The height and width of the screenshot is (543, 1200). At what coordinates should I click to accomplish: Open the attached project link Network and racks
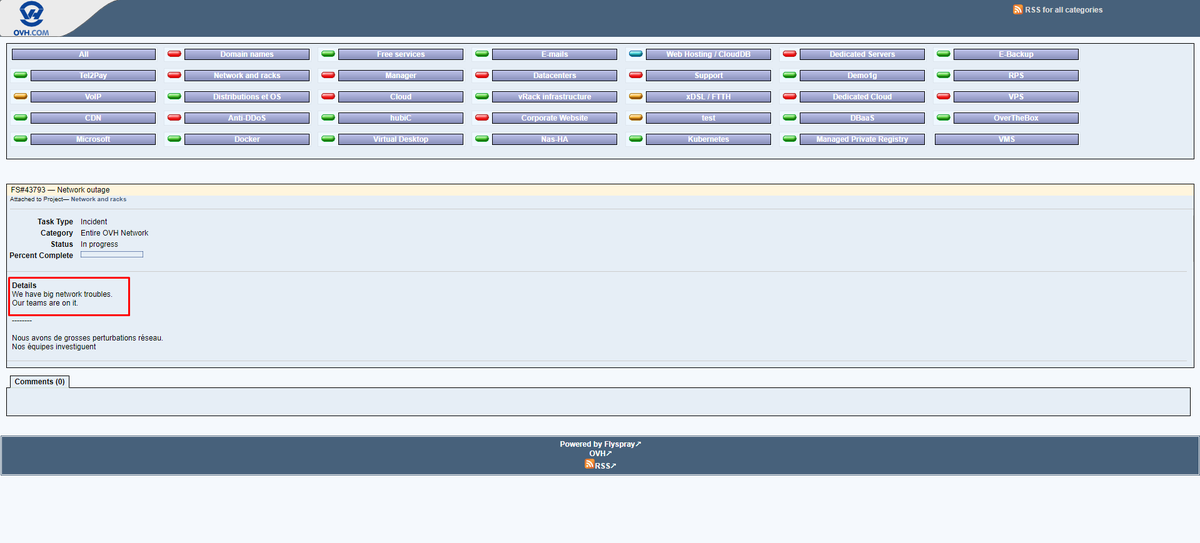click(98, 199)
